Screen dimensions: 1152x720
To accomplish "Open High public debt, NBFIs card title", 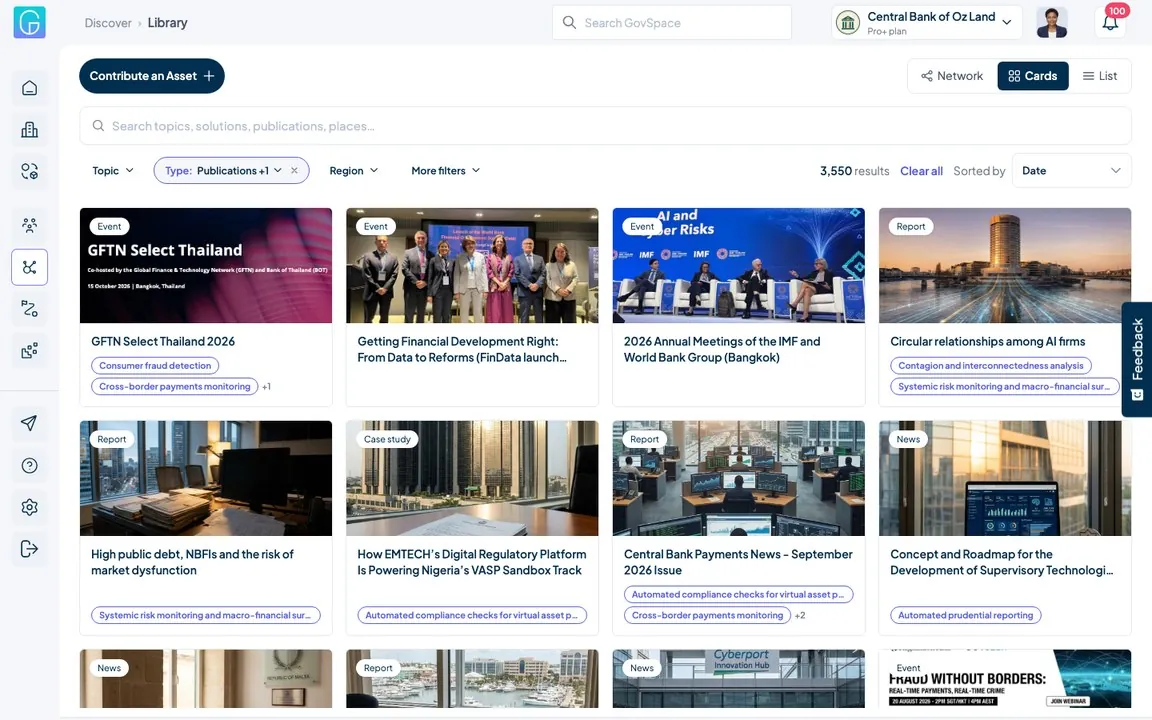I will 192,562.
